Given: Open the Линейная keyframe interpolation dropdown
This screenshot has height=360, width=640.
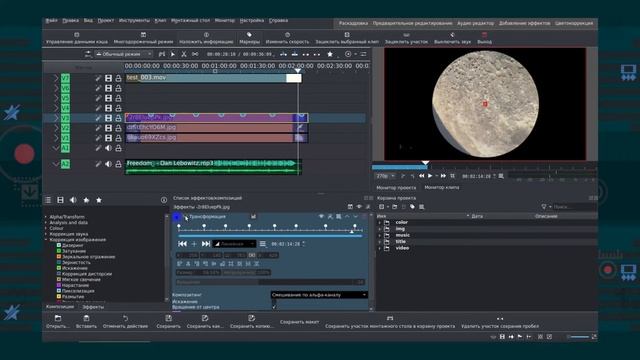Looking at the screenshot, I should pos(234,244).
